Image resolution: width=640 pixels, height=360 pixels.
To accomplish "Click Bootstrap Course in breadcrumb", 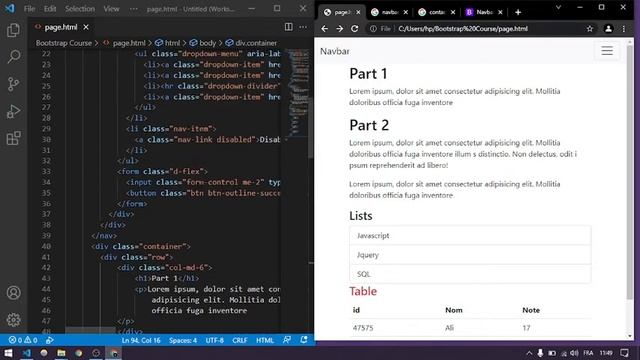I will (x=64, y=43).
